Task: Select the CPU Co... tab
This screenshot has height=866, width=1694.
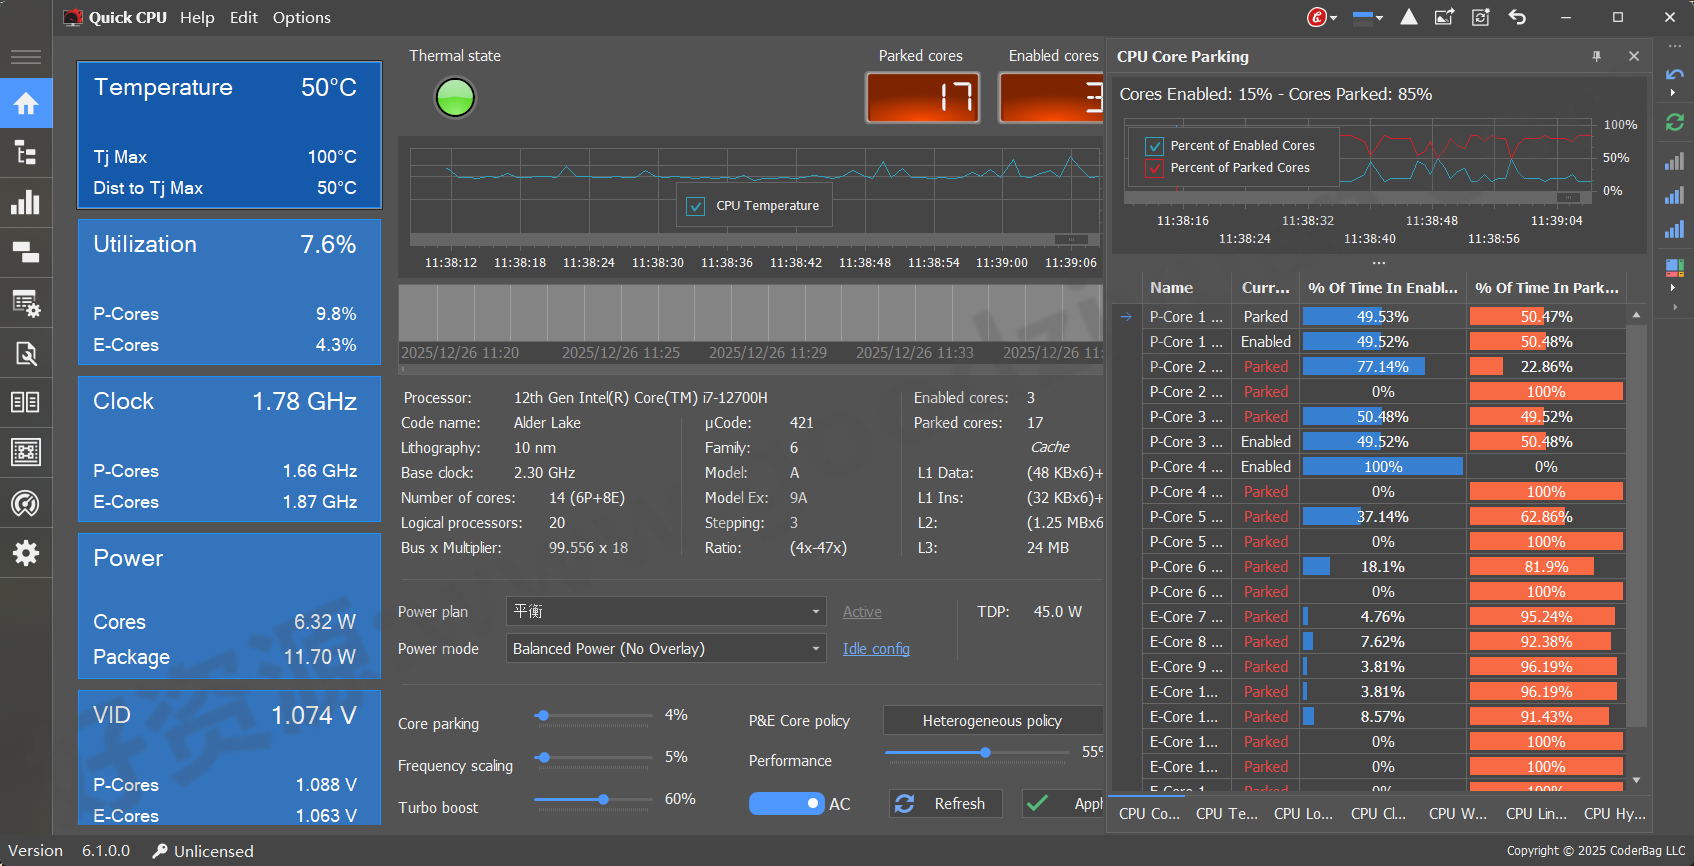Action: (1149, 814)
